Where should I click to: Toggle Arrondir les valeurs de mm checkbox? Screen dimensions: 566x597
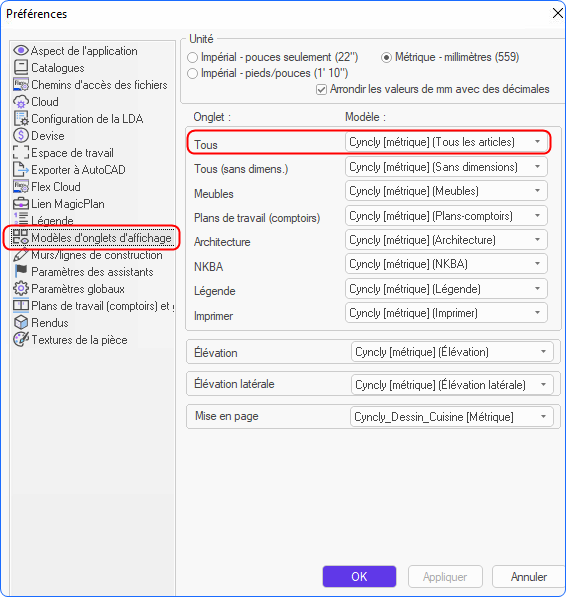click(321, 90)
